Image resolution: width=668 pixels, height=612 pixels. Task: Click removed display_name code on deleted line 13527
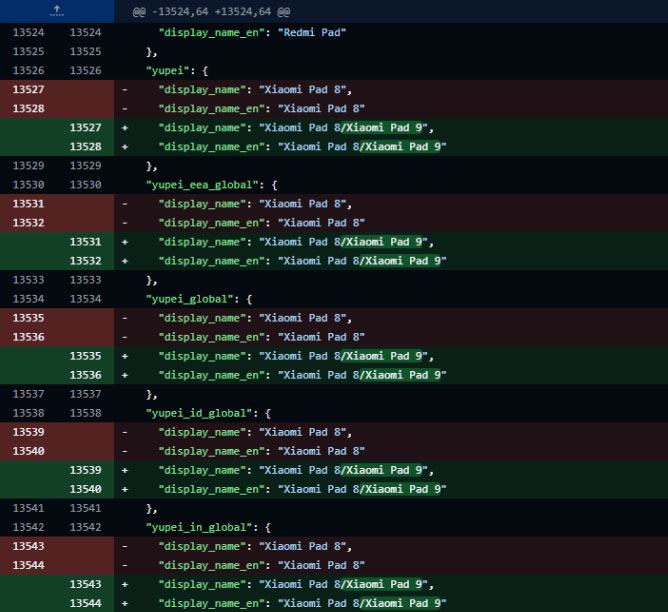[255, 89]
